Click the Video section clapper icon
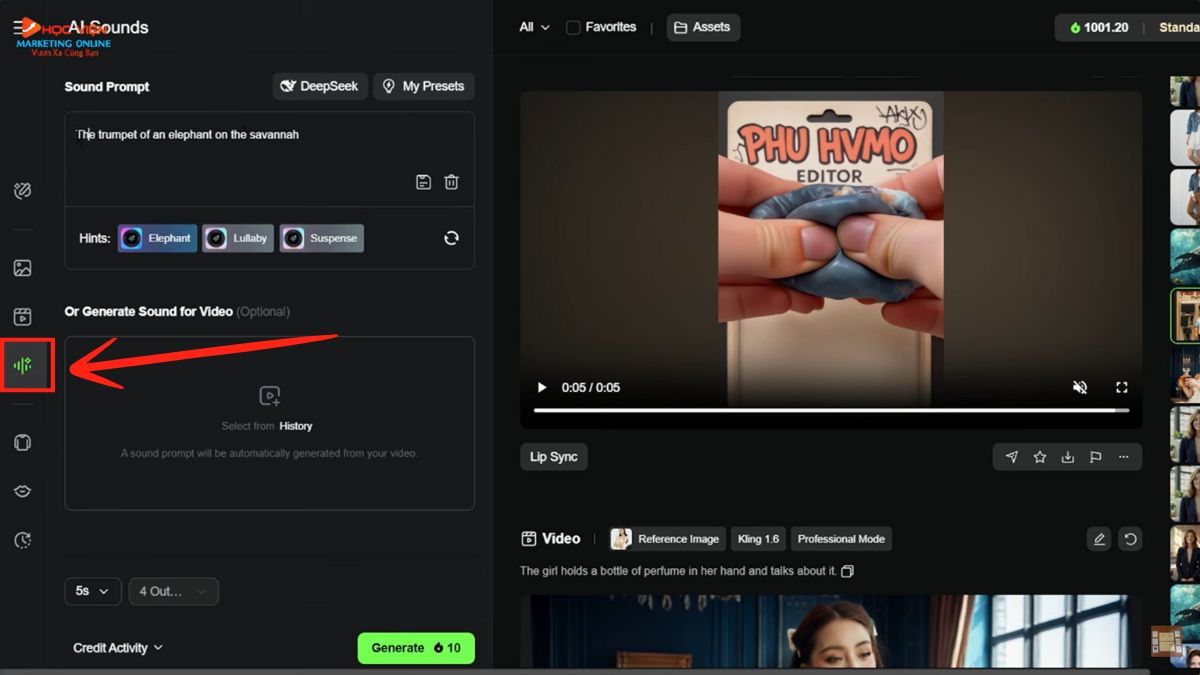 point(529,539)
